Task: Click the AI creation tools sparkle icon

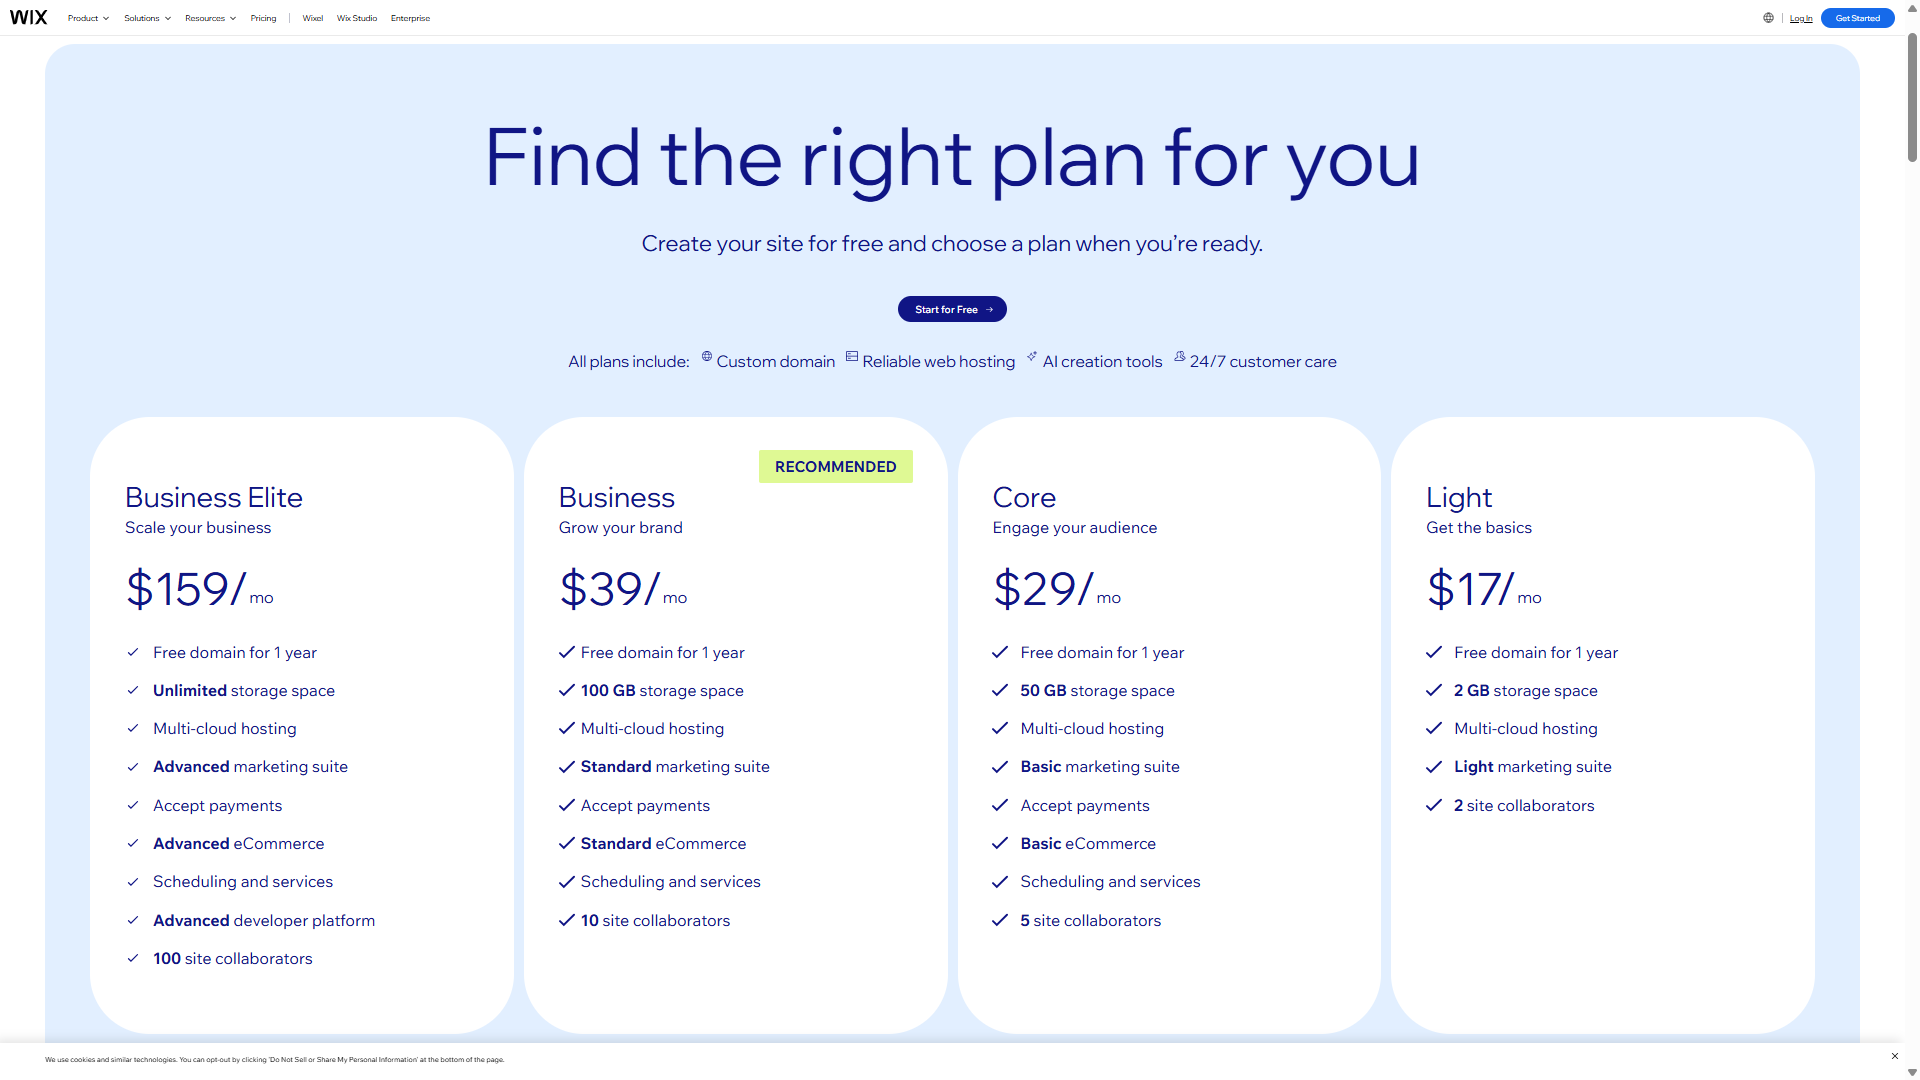Action: [x=1032, y=356]
